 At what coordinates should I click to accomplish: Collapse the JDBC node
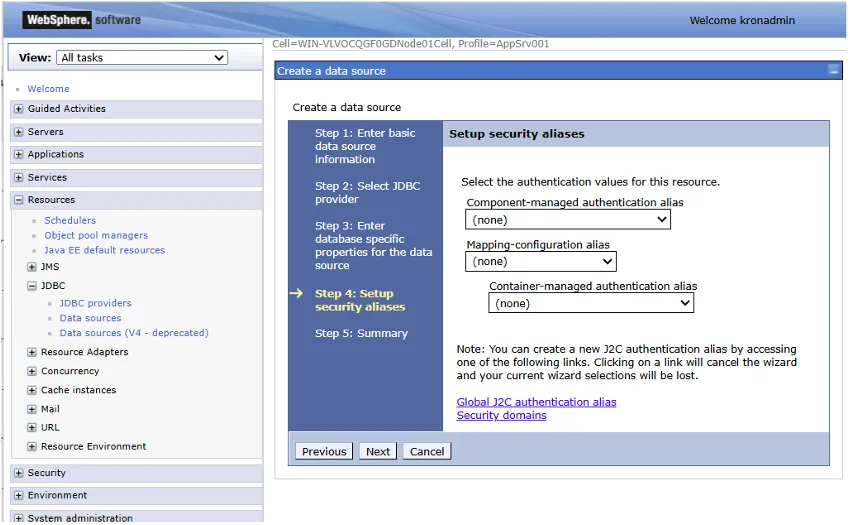click(32, 286)
